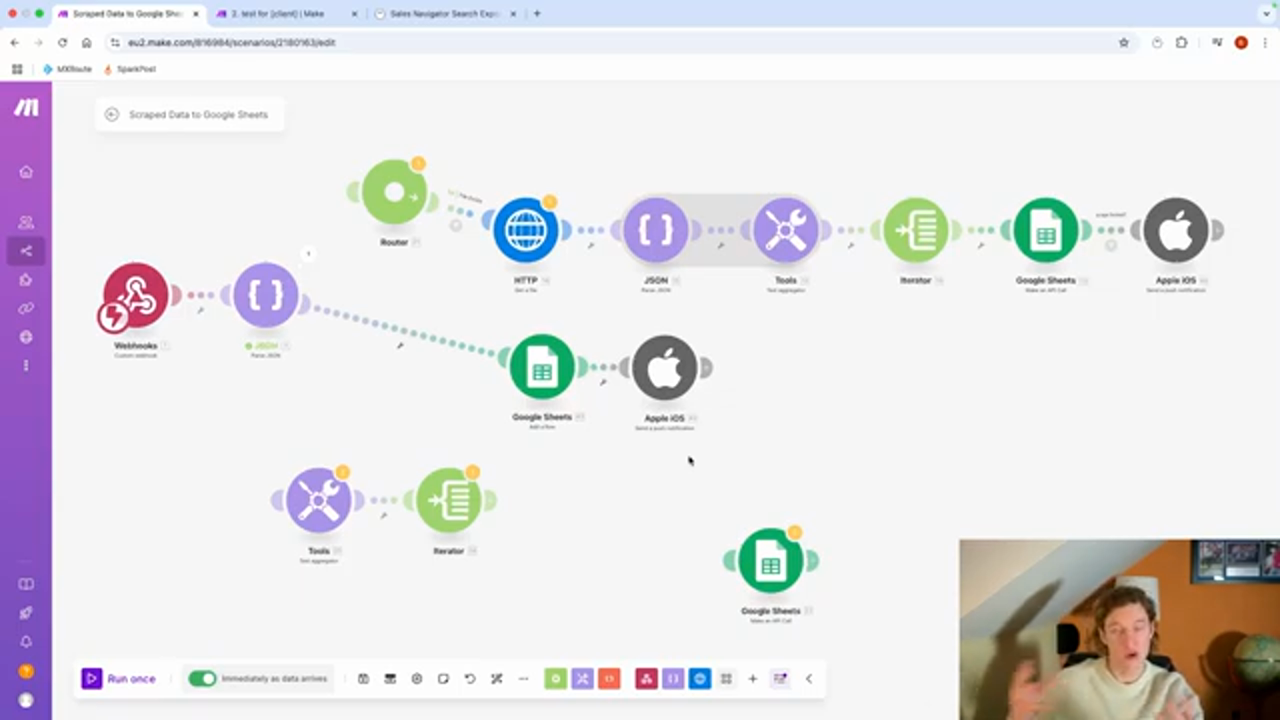Open the Apple iOS module in middle row
1280x720 pixels.
coord(665,367)
